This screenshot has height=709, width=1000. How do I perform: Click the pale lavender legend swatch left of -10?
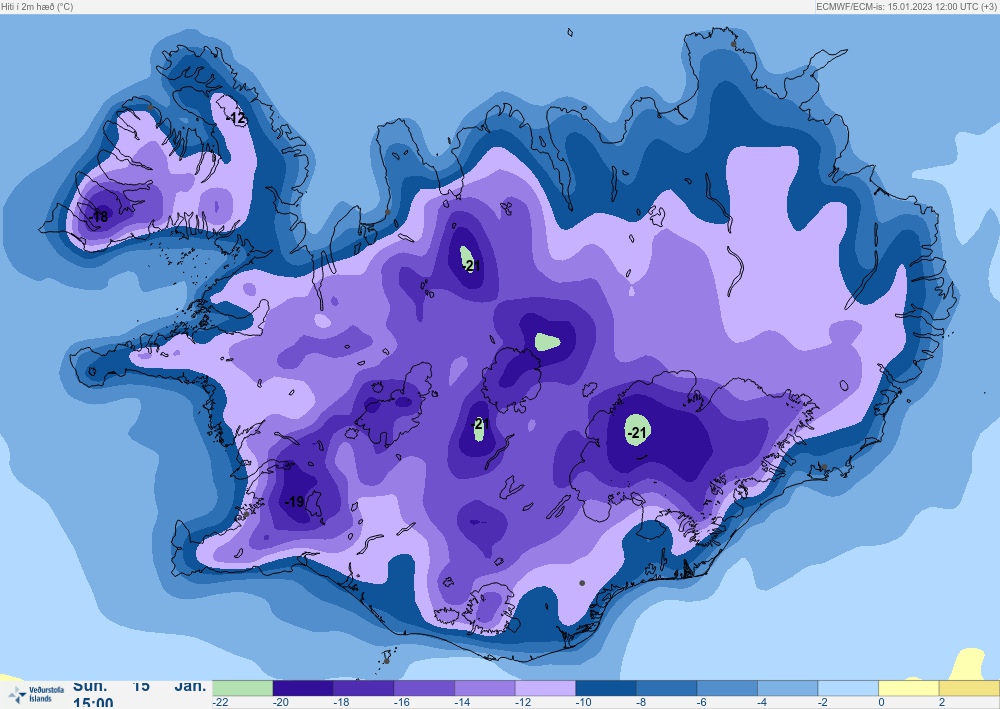545,688
